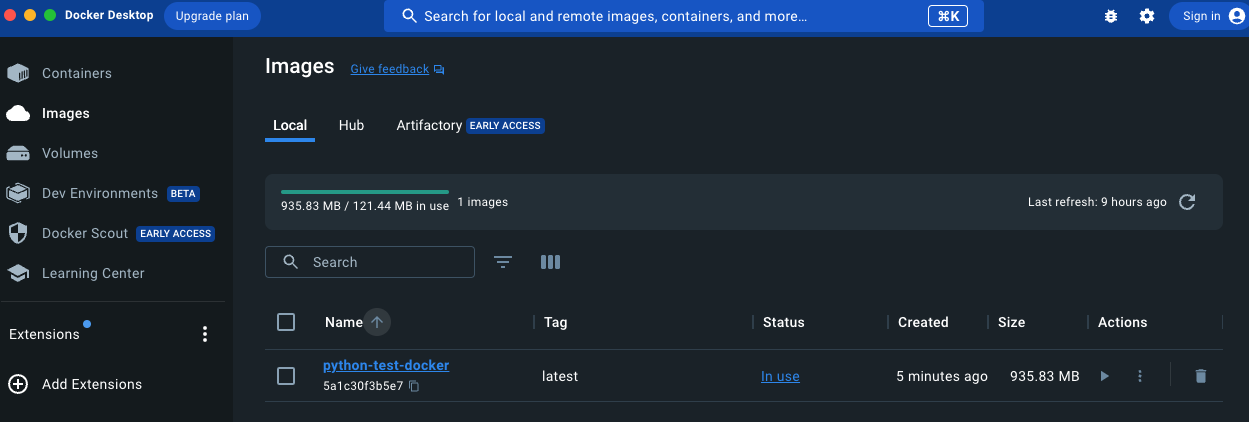The width and height of the screenshot is (1249, 422).
Task: Click the feedback chat icon beside Give feedback
Action: pyautogui.click(x=439, y=70)
